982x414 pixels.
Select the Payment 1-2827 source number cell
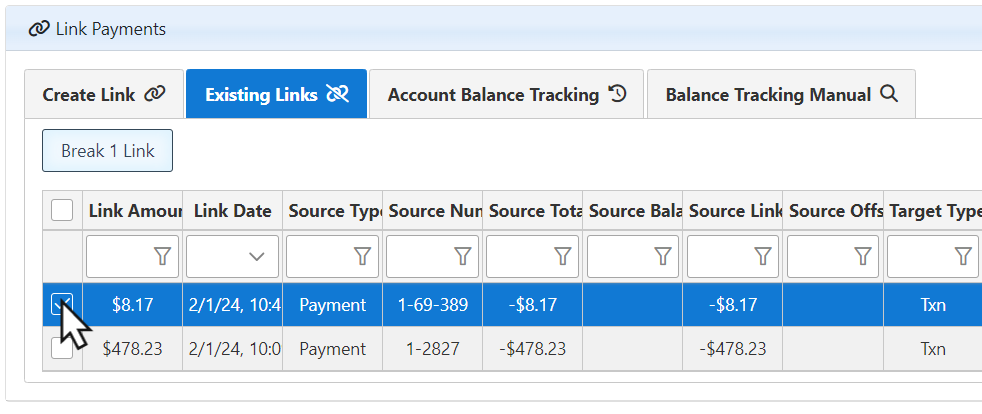pyautogui.click(x=432, y=349)
